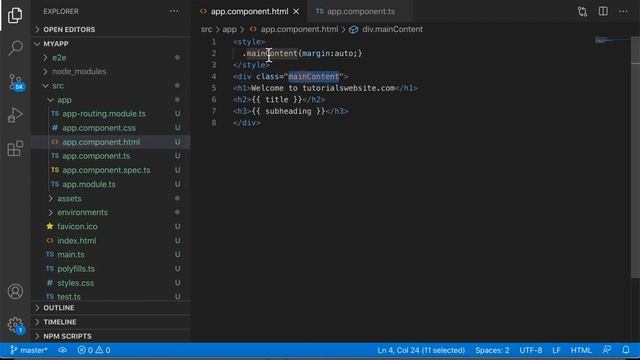Change encoding via UTF-8 item
Viewport: 640px width, 360px height.
pos(531,350)
